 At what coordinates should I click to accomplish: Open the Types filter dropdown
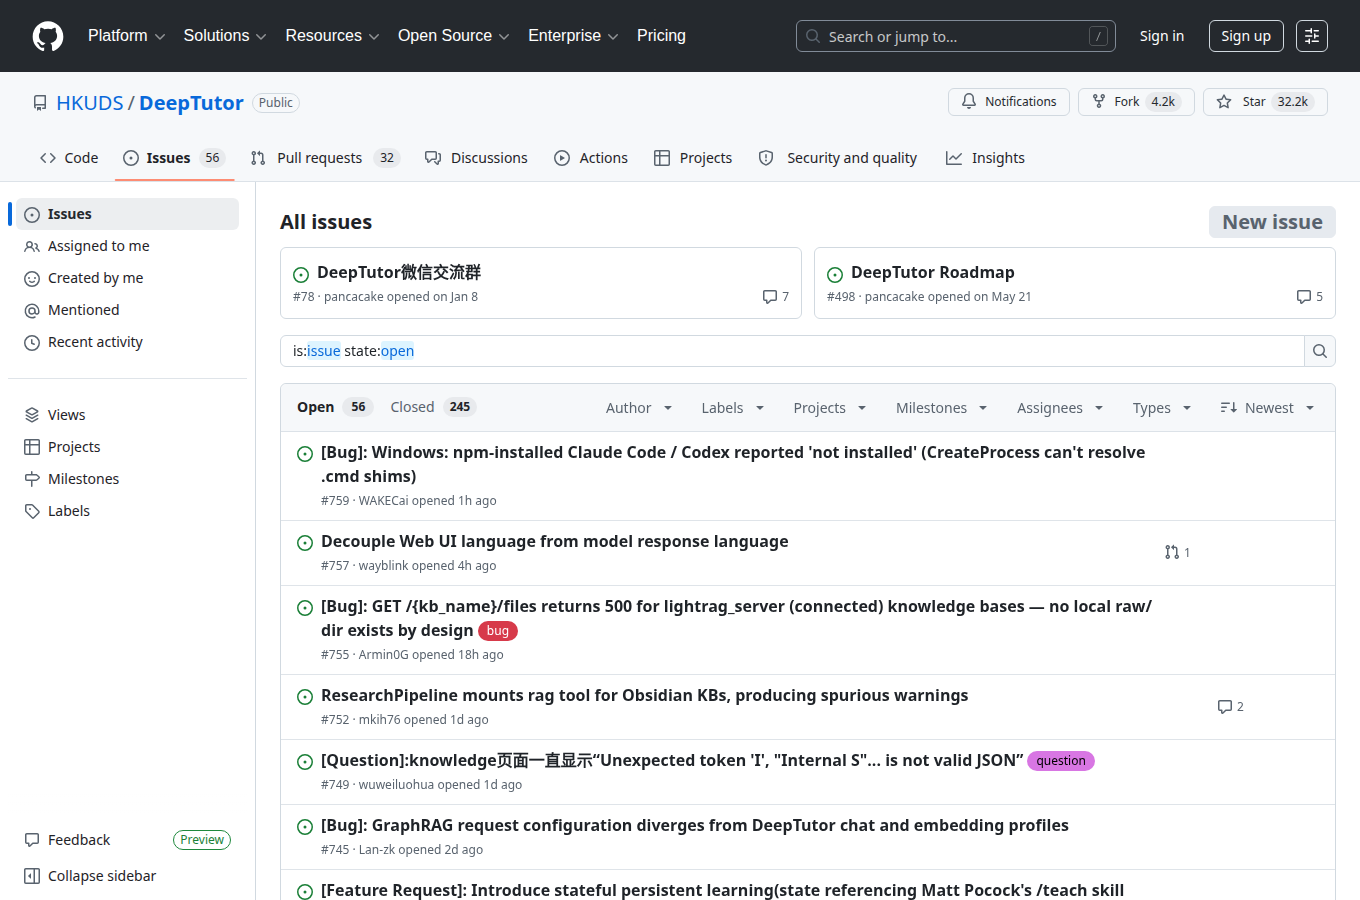click(x=1162, y=408)
